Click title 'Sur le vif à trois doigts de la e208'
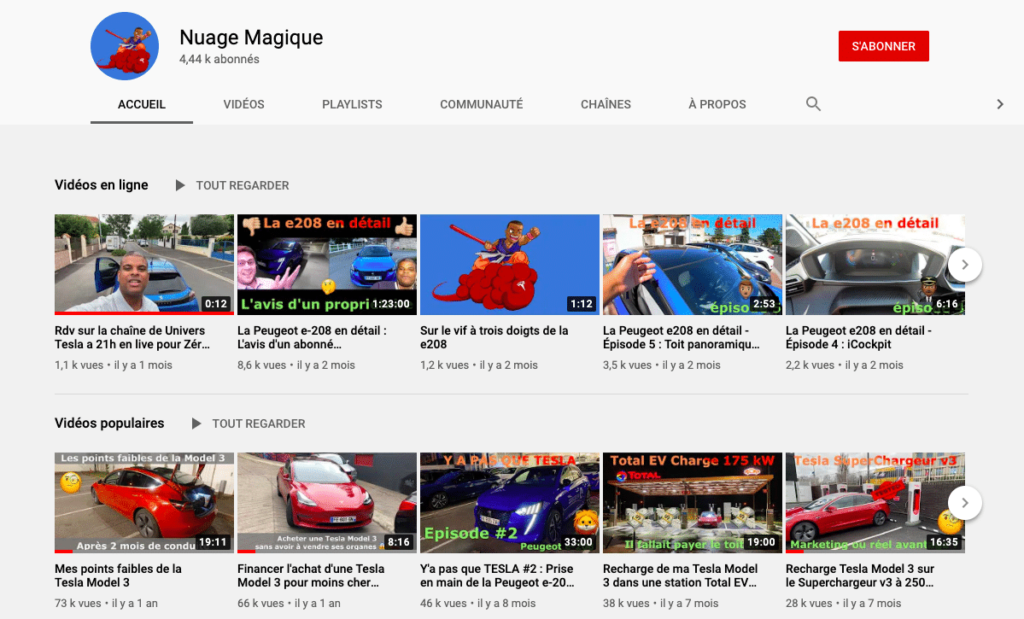Screen dimensions: 1024x619 coord(494,338)
